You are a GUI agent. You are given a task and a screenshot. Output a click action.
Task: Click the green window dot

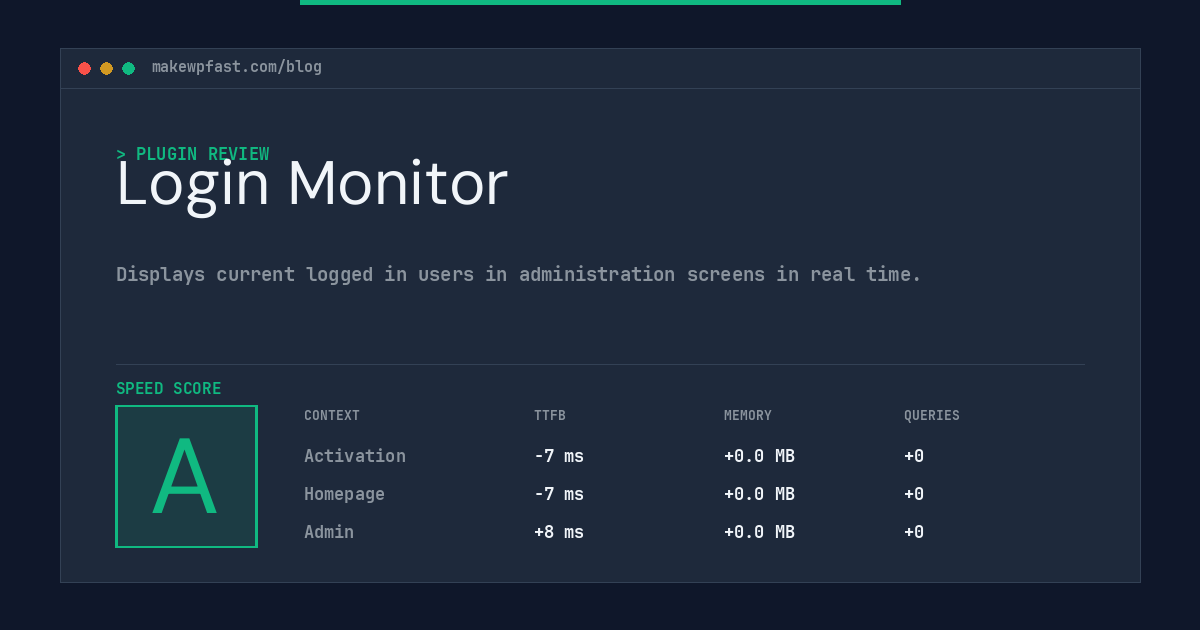coord(128,68)
